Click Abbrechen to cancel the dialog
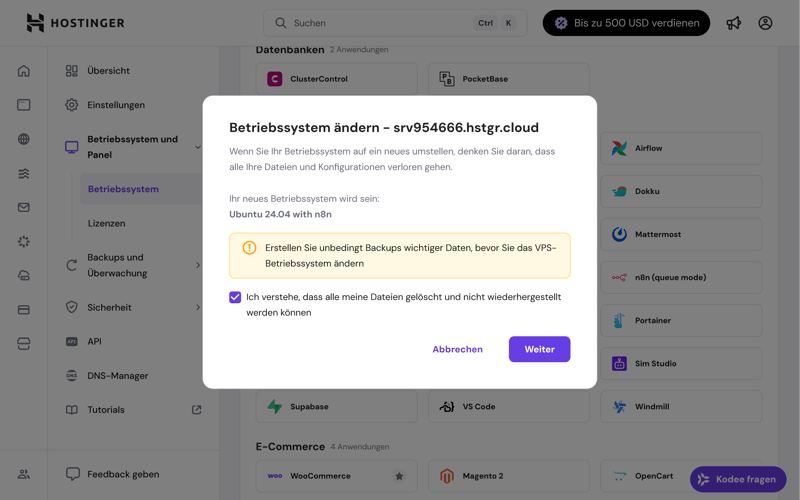The height and width of the screenshot is (500, 800). coord(457,349)
